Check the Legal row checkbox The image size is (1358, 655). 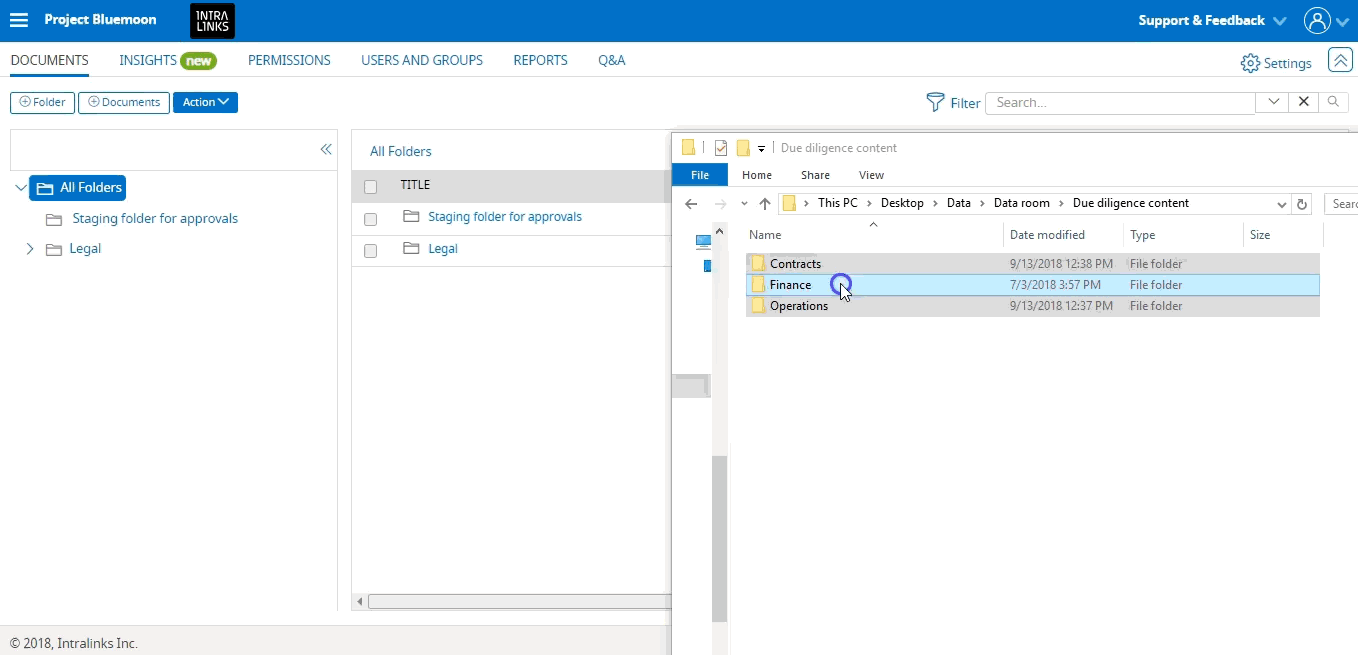tap(371, 251)
